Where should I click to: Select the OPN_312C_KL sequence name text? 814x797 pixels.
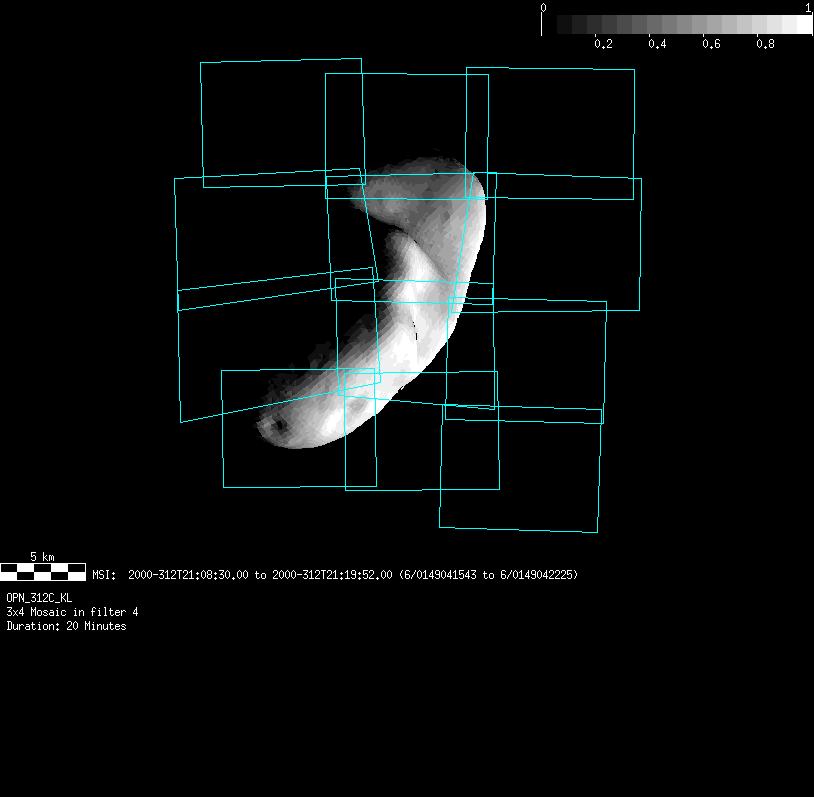click(x=39, y=597)
